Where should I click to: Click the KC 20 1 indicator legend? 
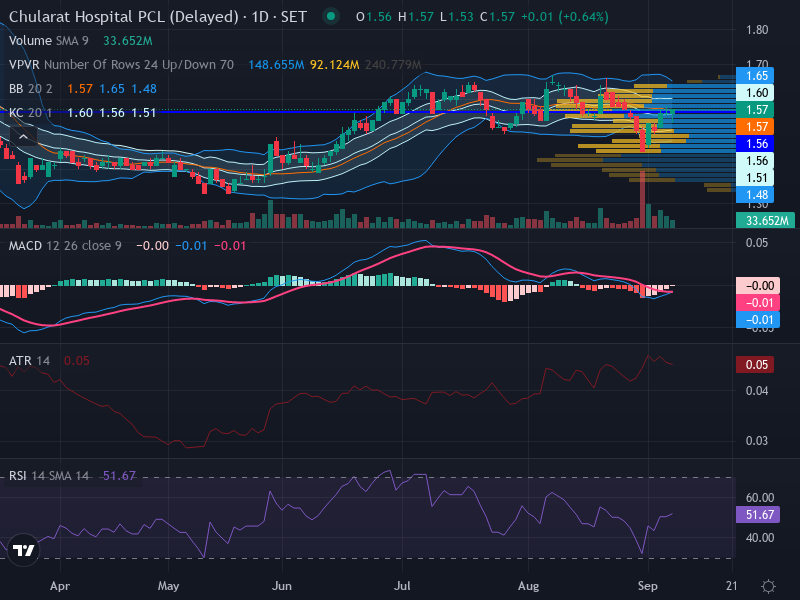[x=31, y=113]
